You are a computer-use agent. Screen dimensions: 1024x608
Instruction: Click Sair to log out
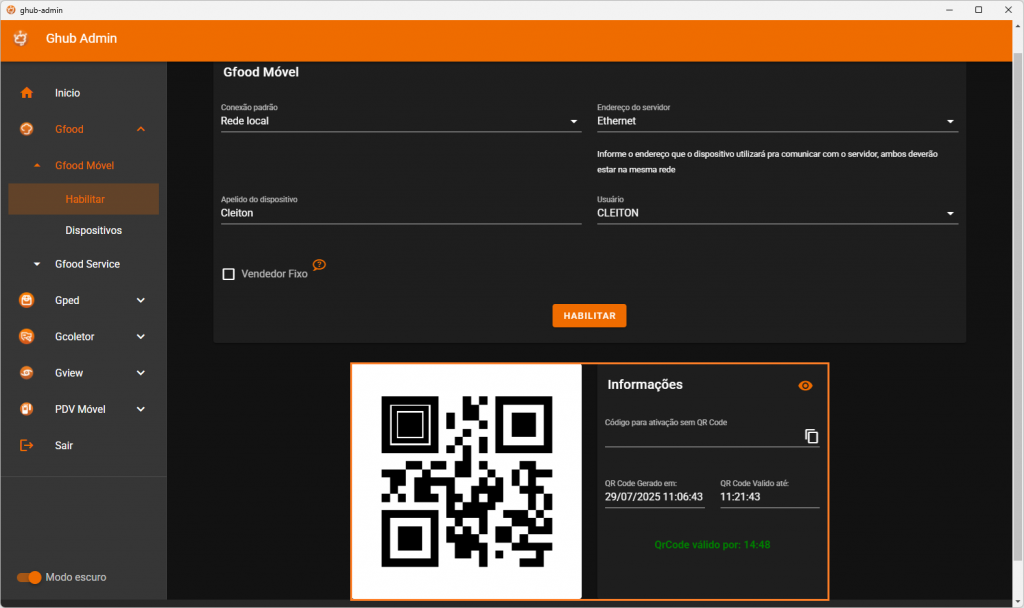click(x=64, y=445)
